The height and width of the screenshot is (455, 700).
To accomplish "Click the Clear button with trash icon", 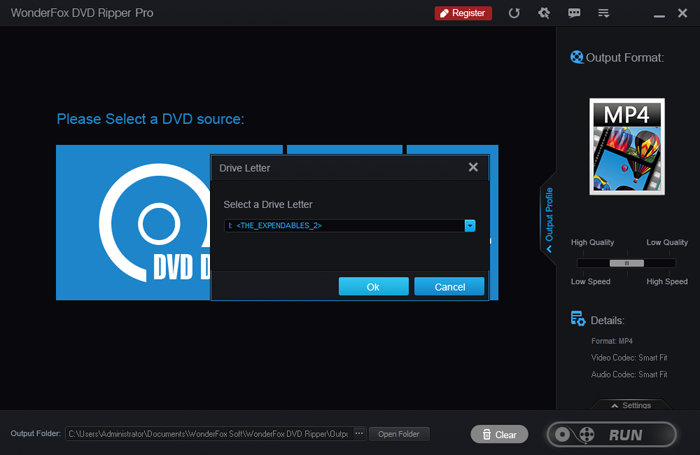I will [499, 434].
